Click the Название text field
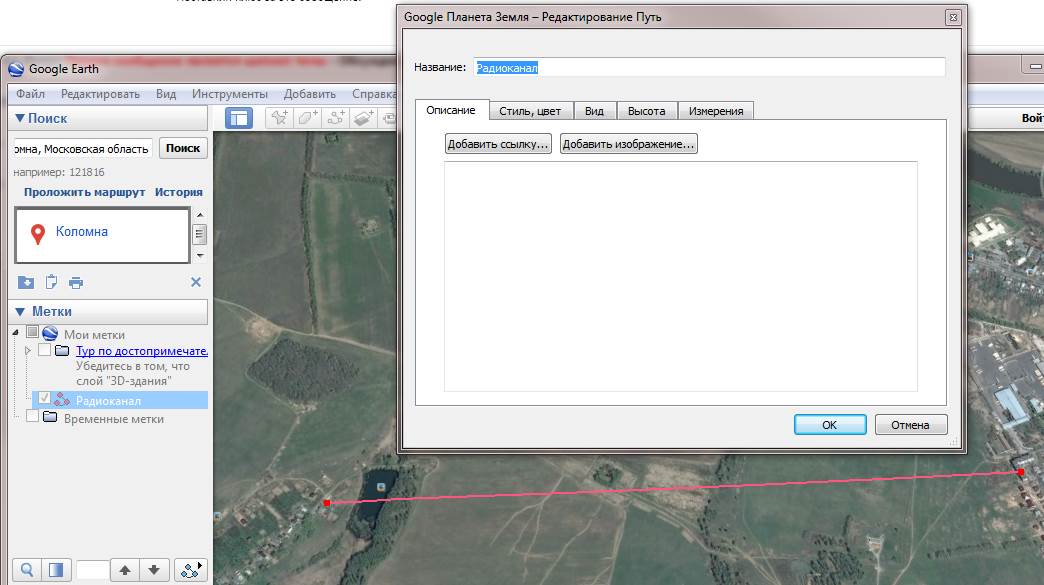This screenshot has height=585, width=1044. 708,67
